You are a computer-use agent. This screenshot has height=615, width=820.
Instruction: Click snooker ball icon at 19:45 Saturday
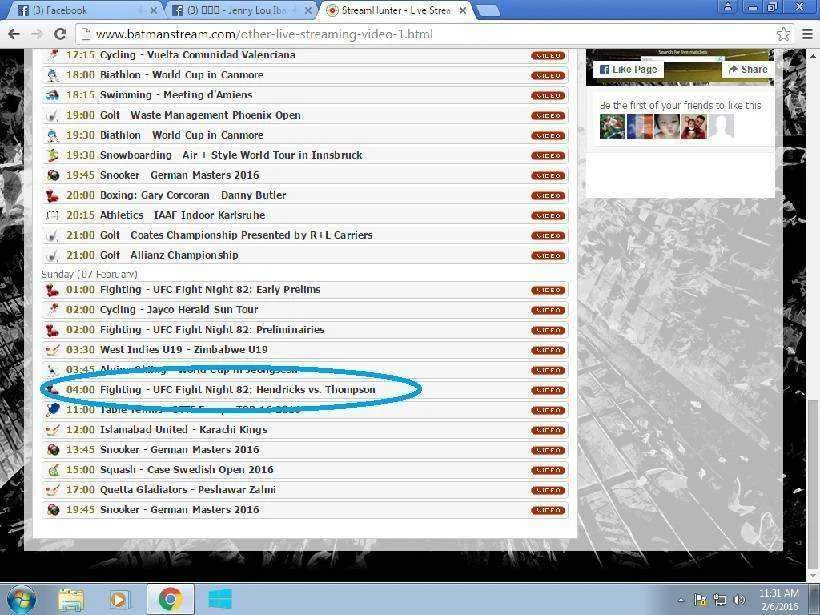pyautogui.click(x=53, y=175)
